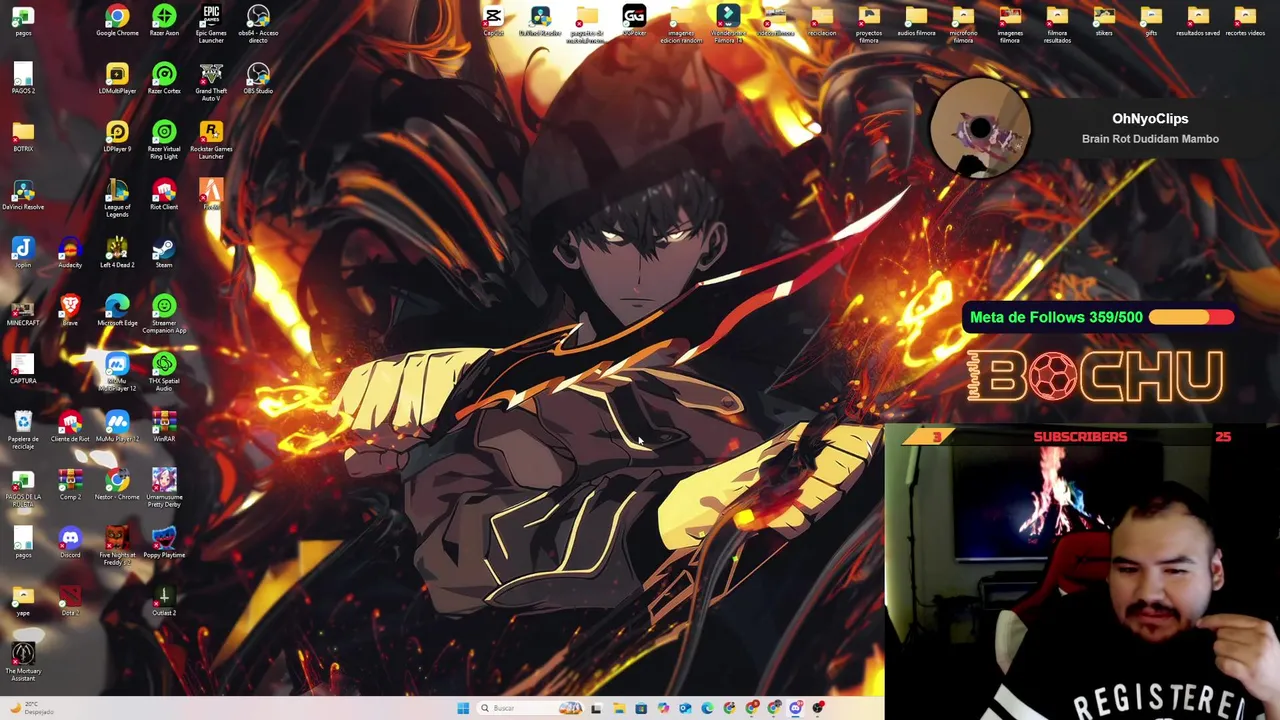Click the Brave browser shortcut
The image size is (1280, 720).
pyautogui.click(x=70, y=311)
